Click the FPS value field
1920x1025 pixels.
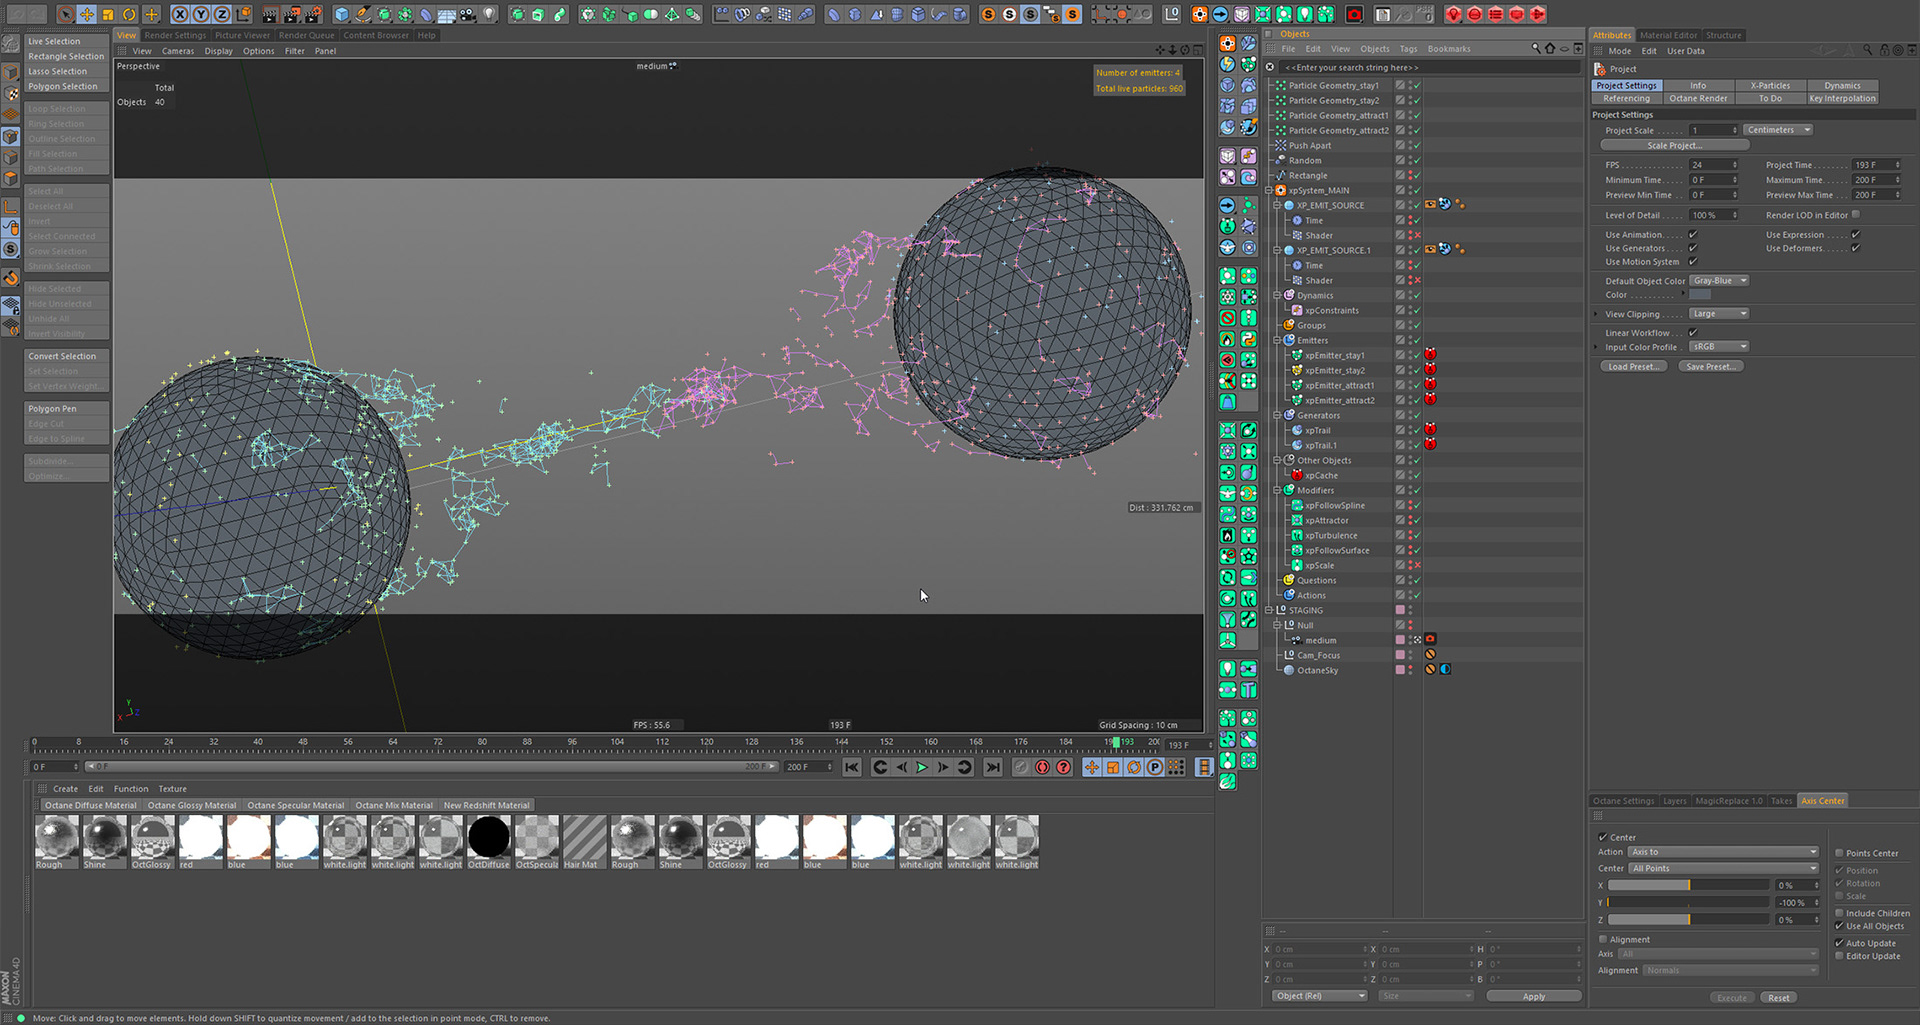[x=1714, y=165]
